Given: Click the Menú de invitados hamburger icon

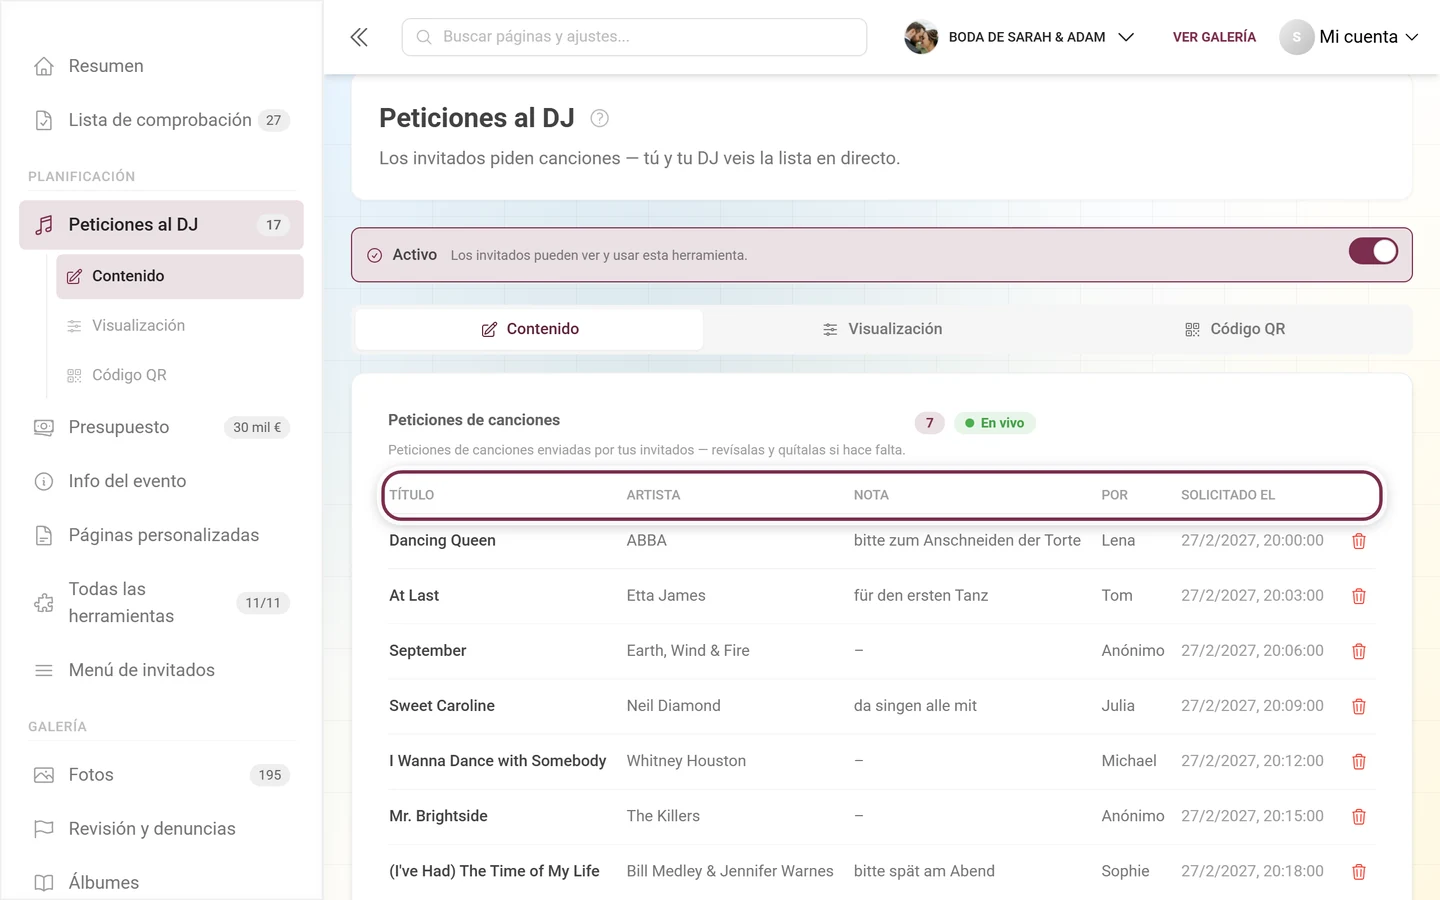Looking at the screenshot, I should coord(44,670).
